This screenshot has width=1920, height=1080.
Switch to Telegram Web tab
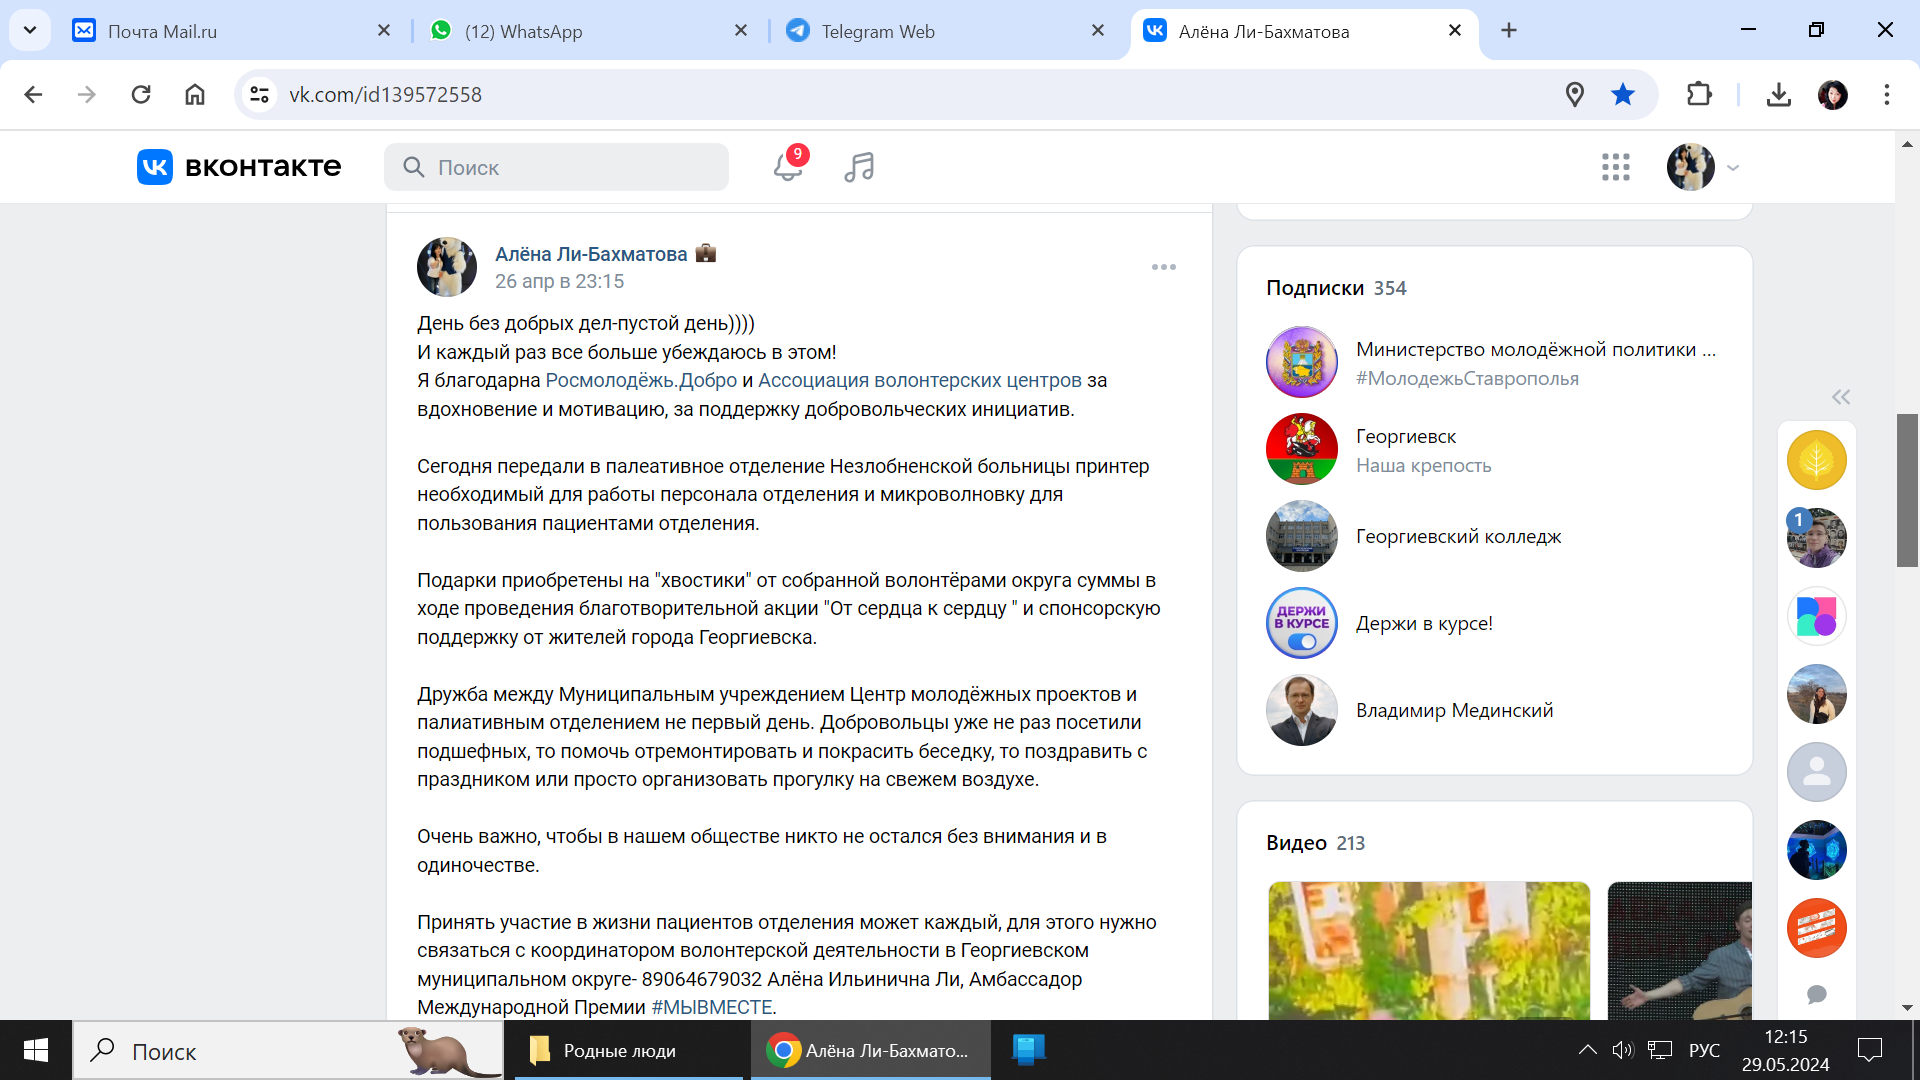tap(877, 31)
